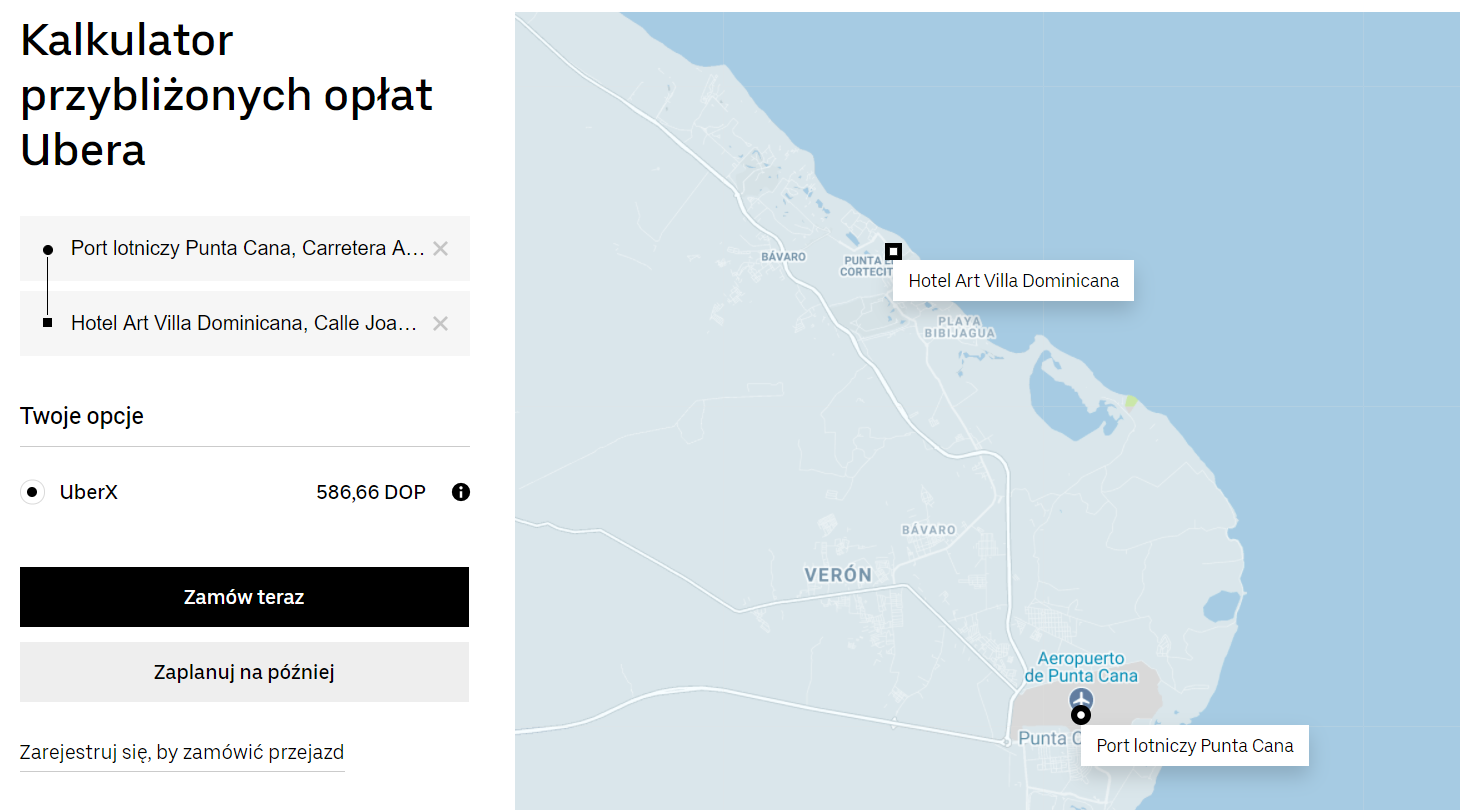The image size is (1463, 810).
Task: Click the pickup dot icon beside airport field
Action: tap(47, 249)
